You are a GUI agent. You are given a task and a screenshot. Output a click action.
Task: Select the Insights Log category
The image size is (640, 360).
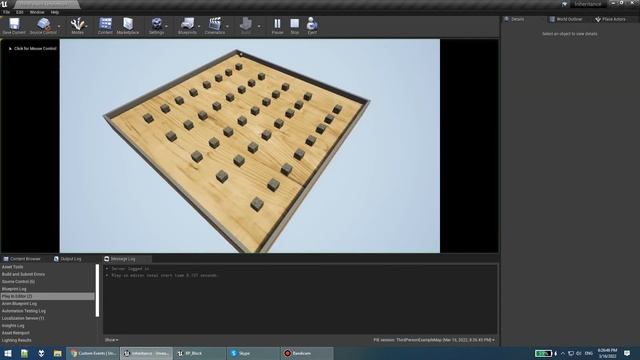click(x=47, y=326)
